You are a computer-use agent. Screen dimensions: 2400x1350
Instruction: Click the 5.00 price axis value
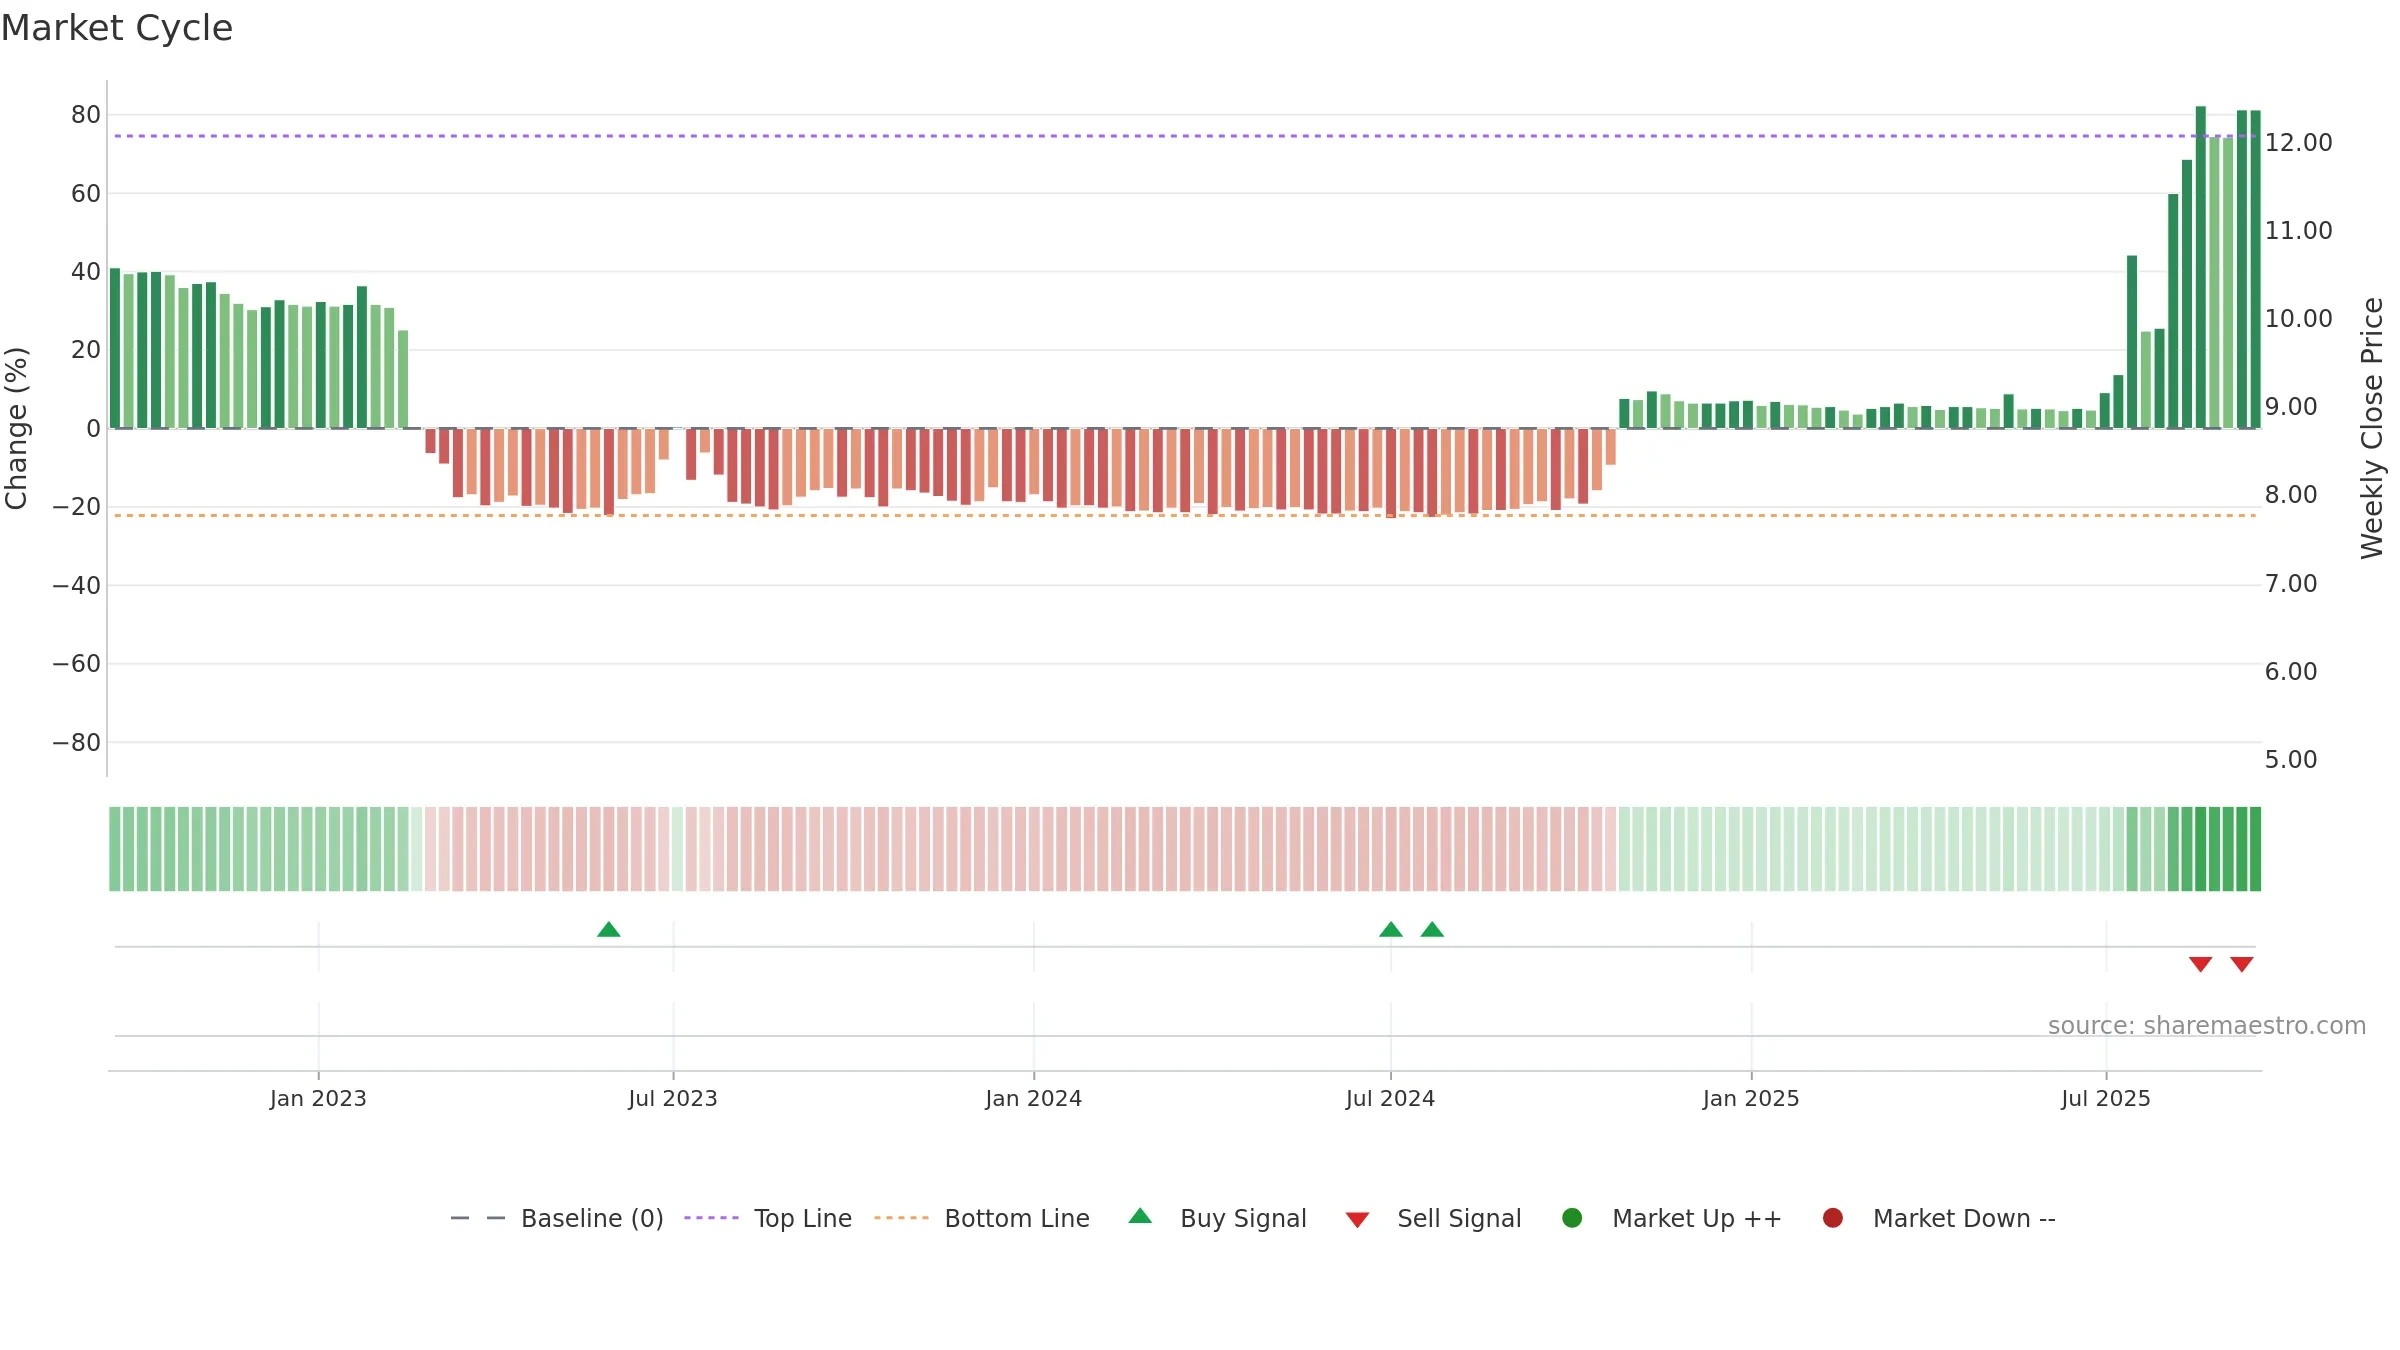click(2291, 760)
